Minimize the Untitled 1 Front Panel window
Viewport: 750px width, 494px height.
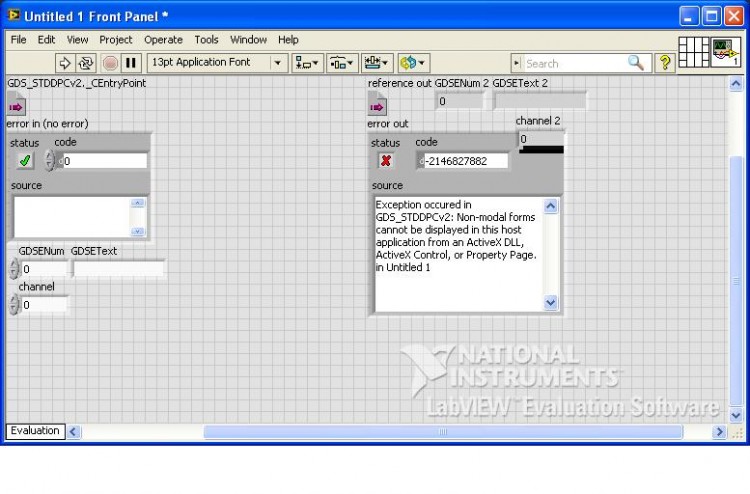[689, 16]
